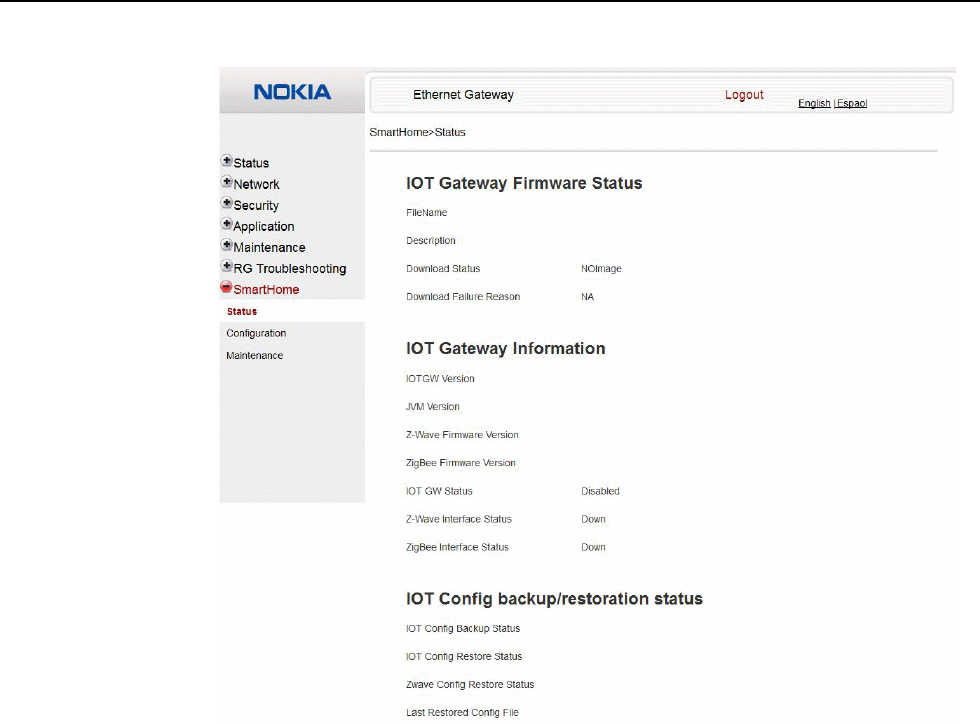This screenshot has height=724, width=980.
Task: Go to SmartHome Configuration page
Action: pyautogui.click(x=256, y=333)
